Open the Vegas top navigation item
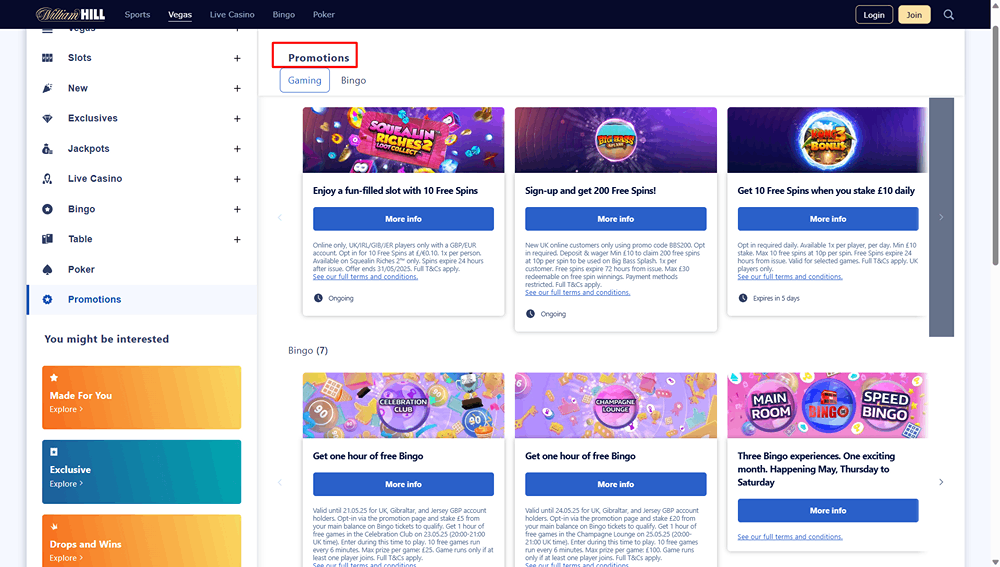This screenshot has width=1000, height=567. [x=180, y=14]
